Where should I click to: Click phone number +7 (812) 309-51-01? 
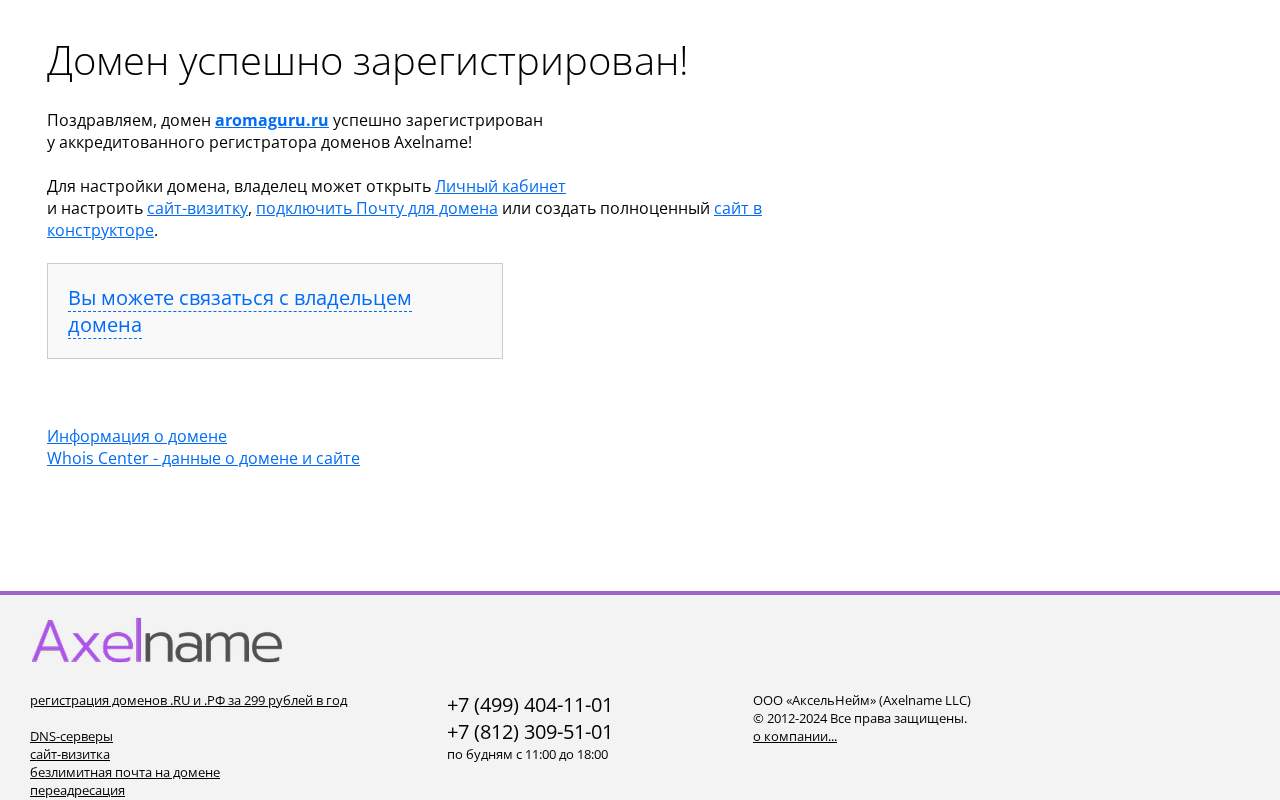530,732
